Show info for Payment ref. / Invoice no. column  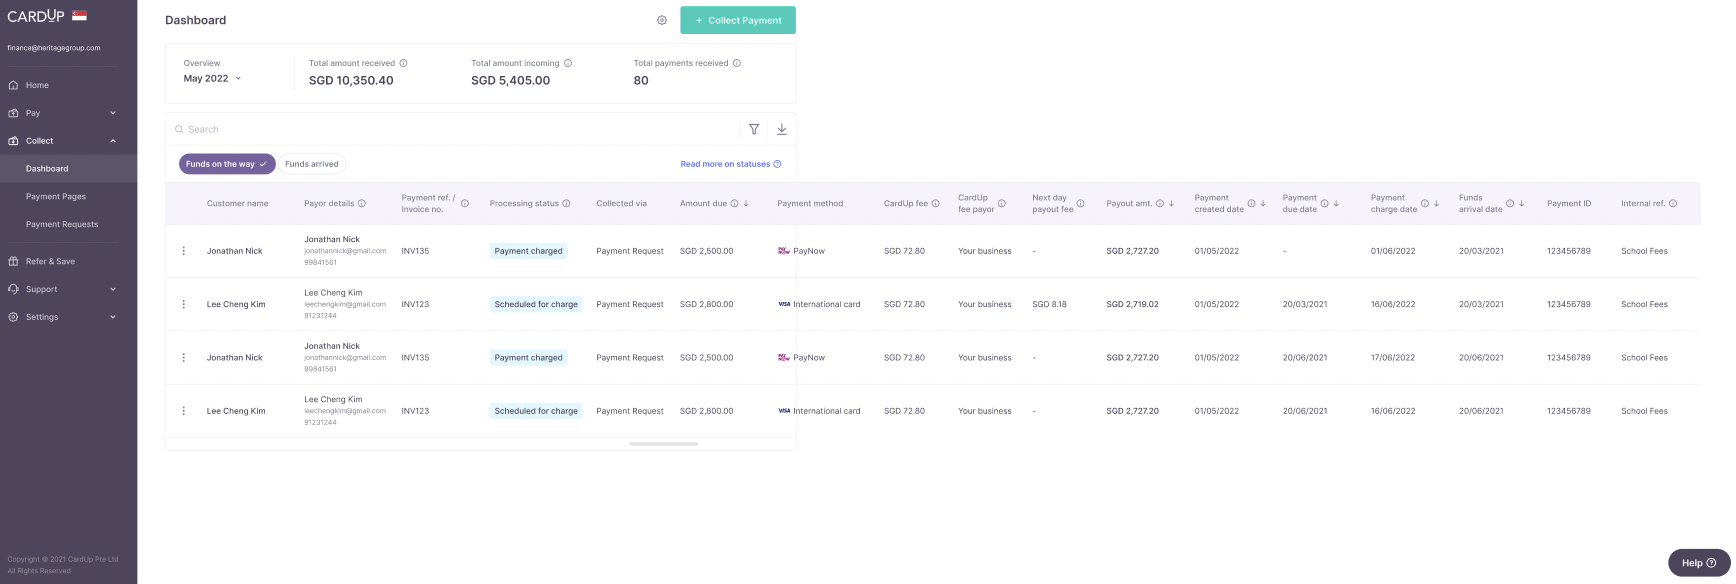point(465,203)
